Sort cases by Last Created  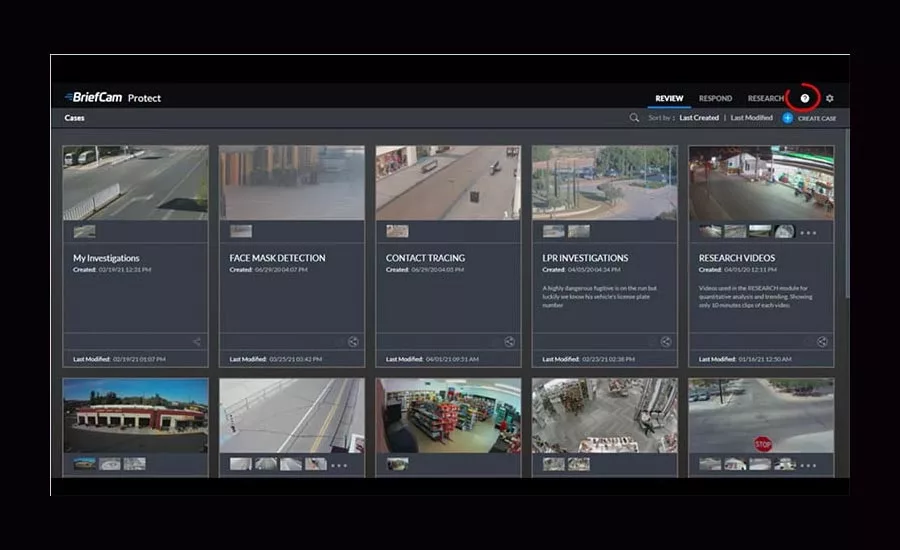pyautogui.click(x=699, y=118)
